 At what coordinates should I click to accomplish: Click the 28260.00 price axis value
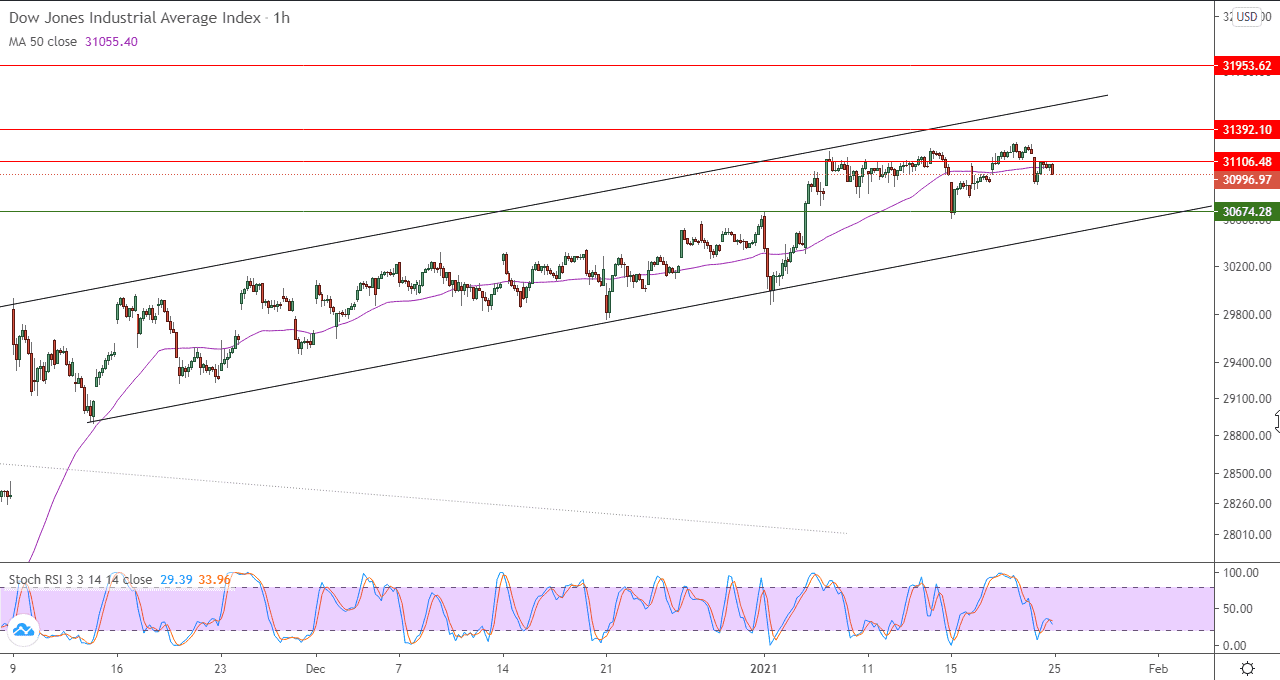tap(1246, 504)
